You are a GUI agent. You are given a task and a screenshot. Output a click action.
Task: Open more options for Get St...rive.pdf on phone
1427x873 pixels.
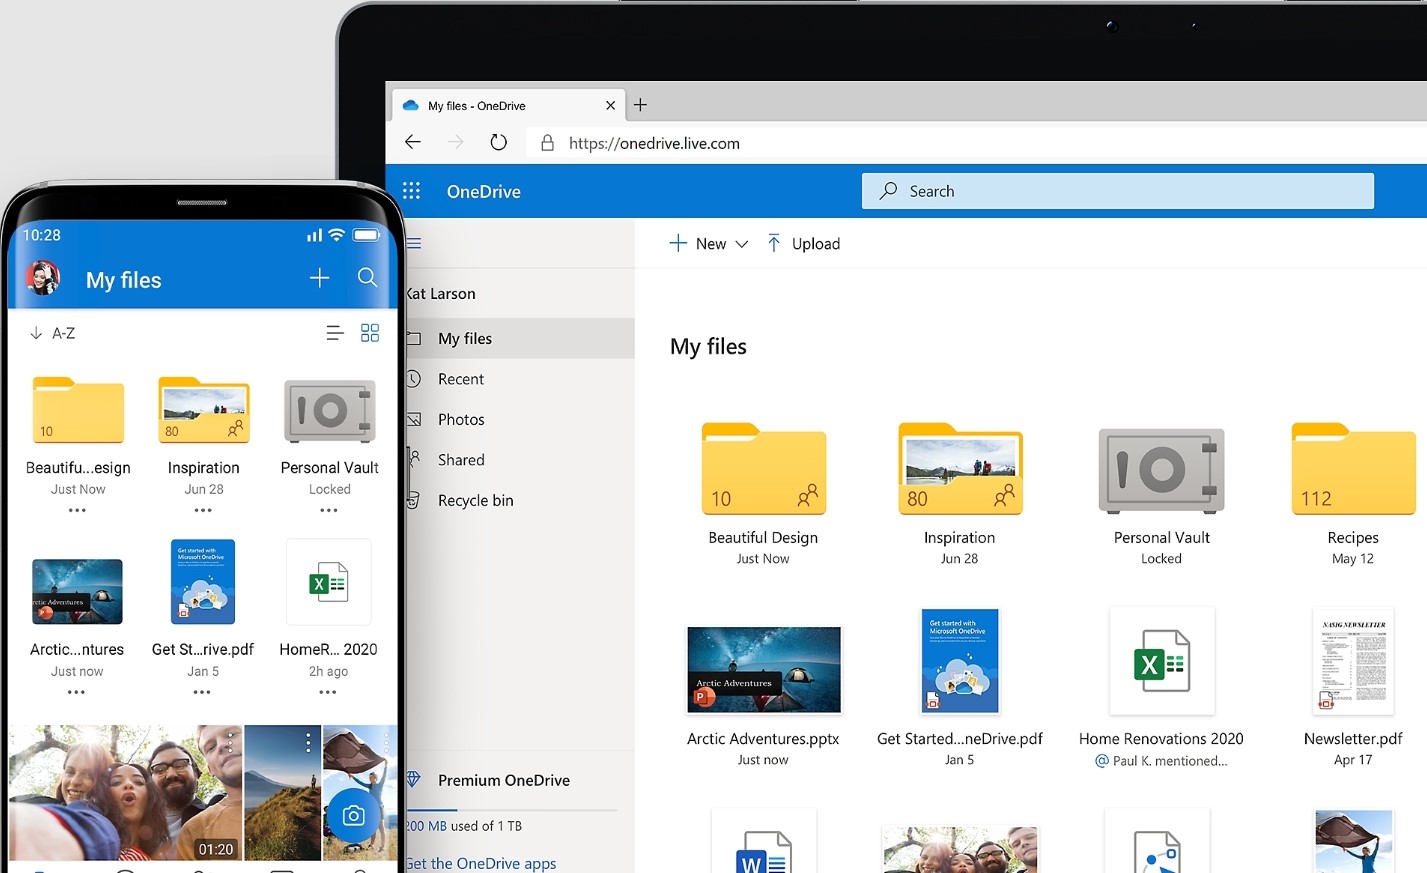pyautogui.click(x=202, y=692)
